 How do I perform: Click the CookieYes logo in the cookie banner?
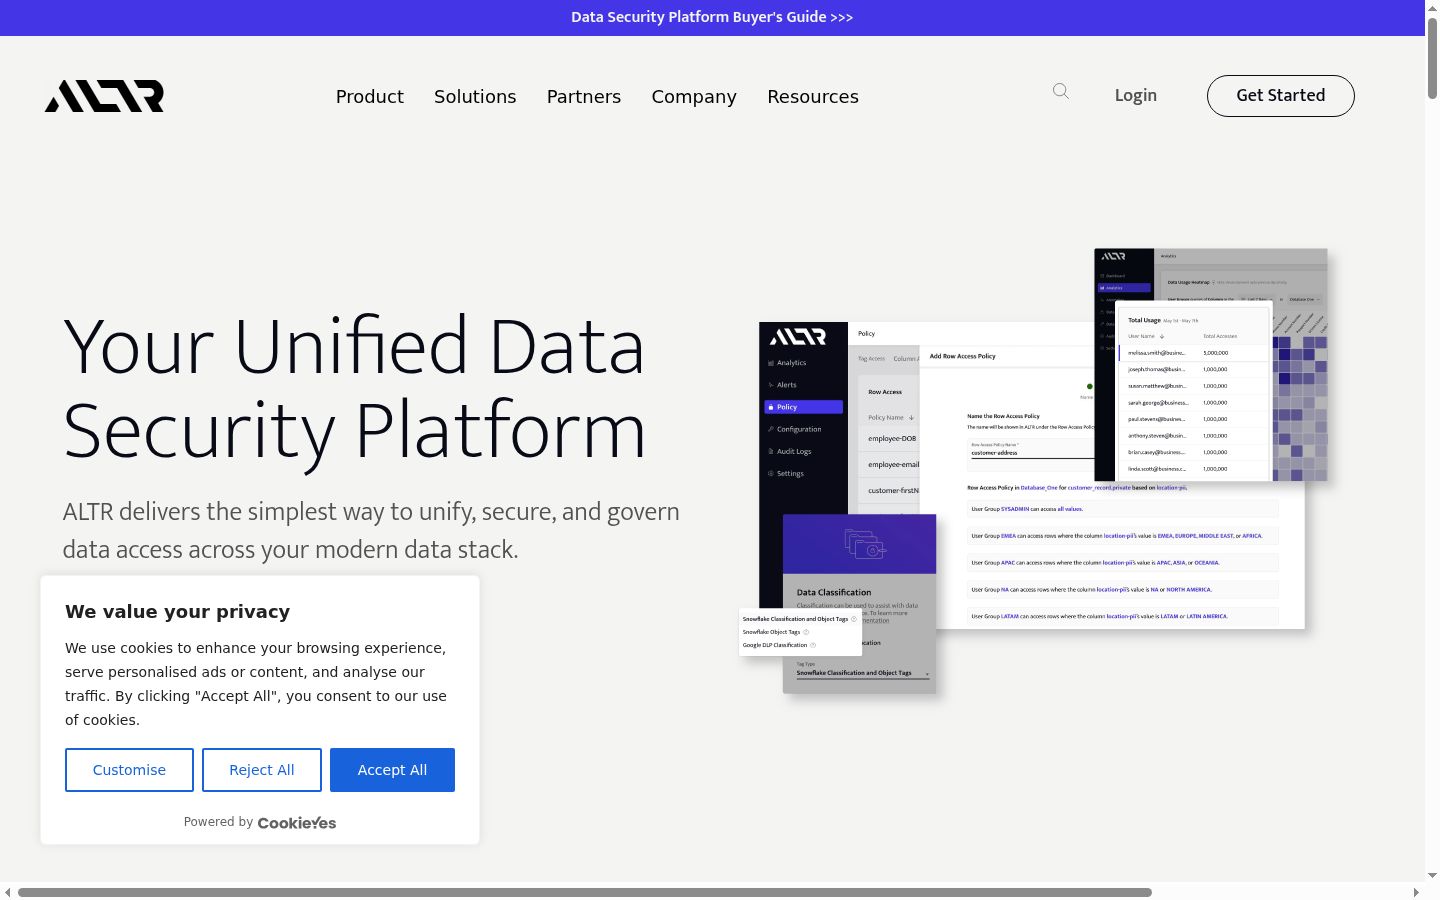click(x=297, y=822)
